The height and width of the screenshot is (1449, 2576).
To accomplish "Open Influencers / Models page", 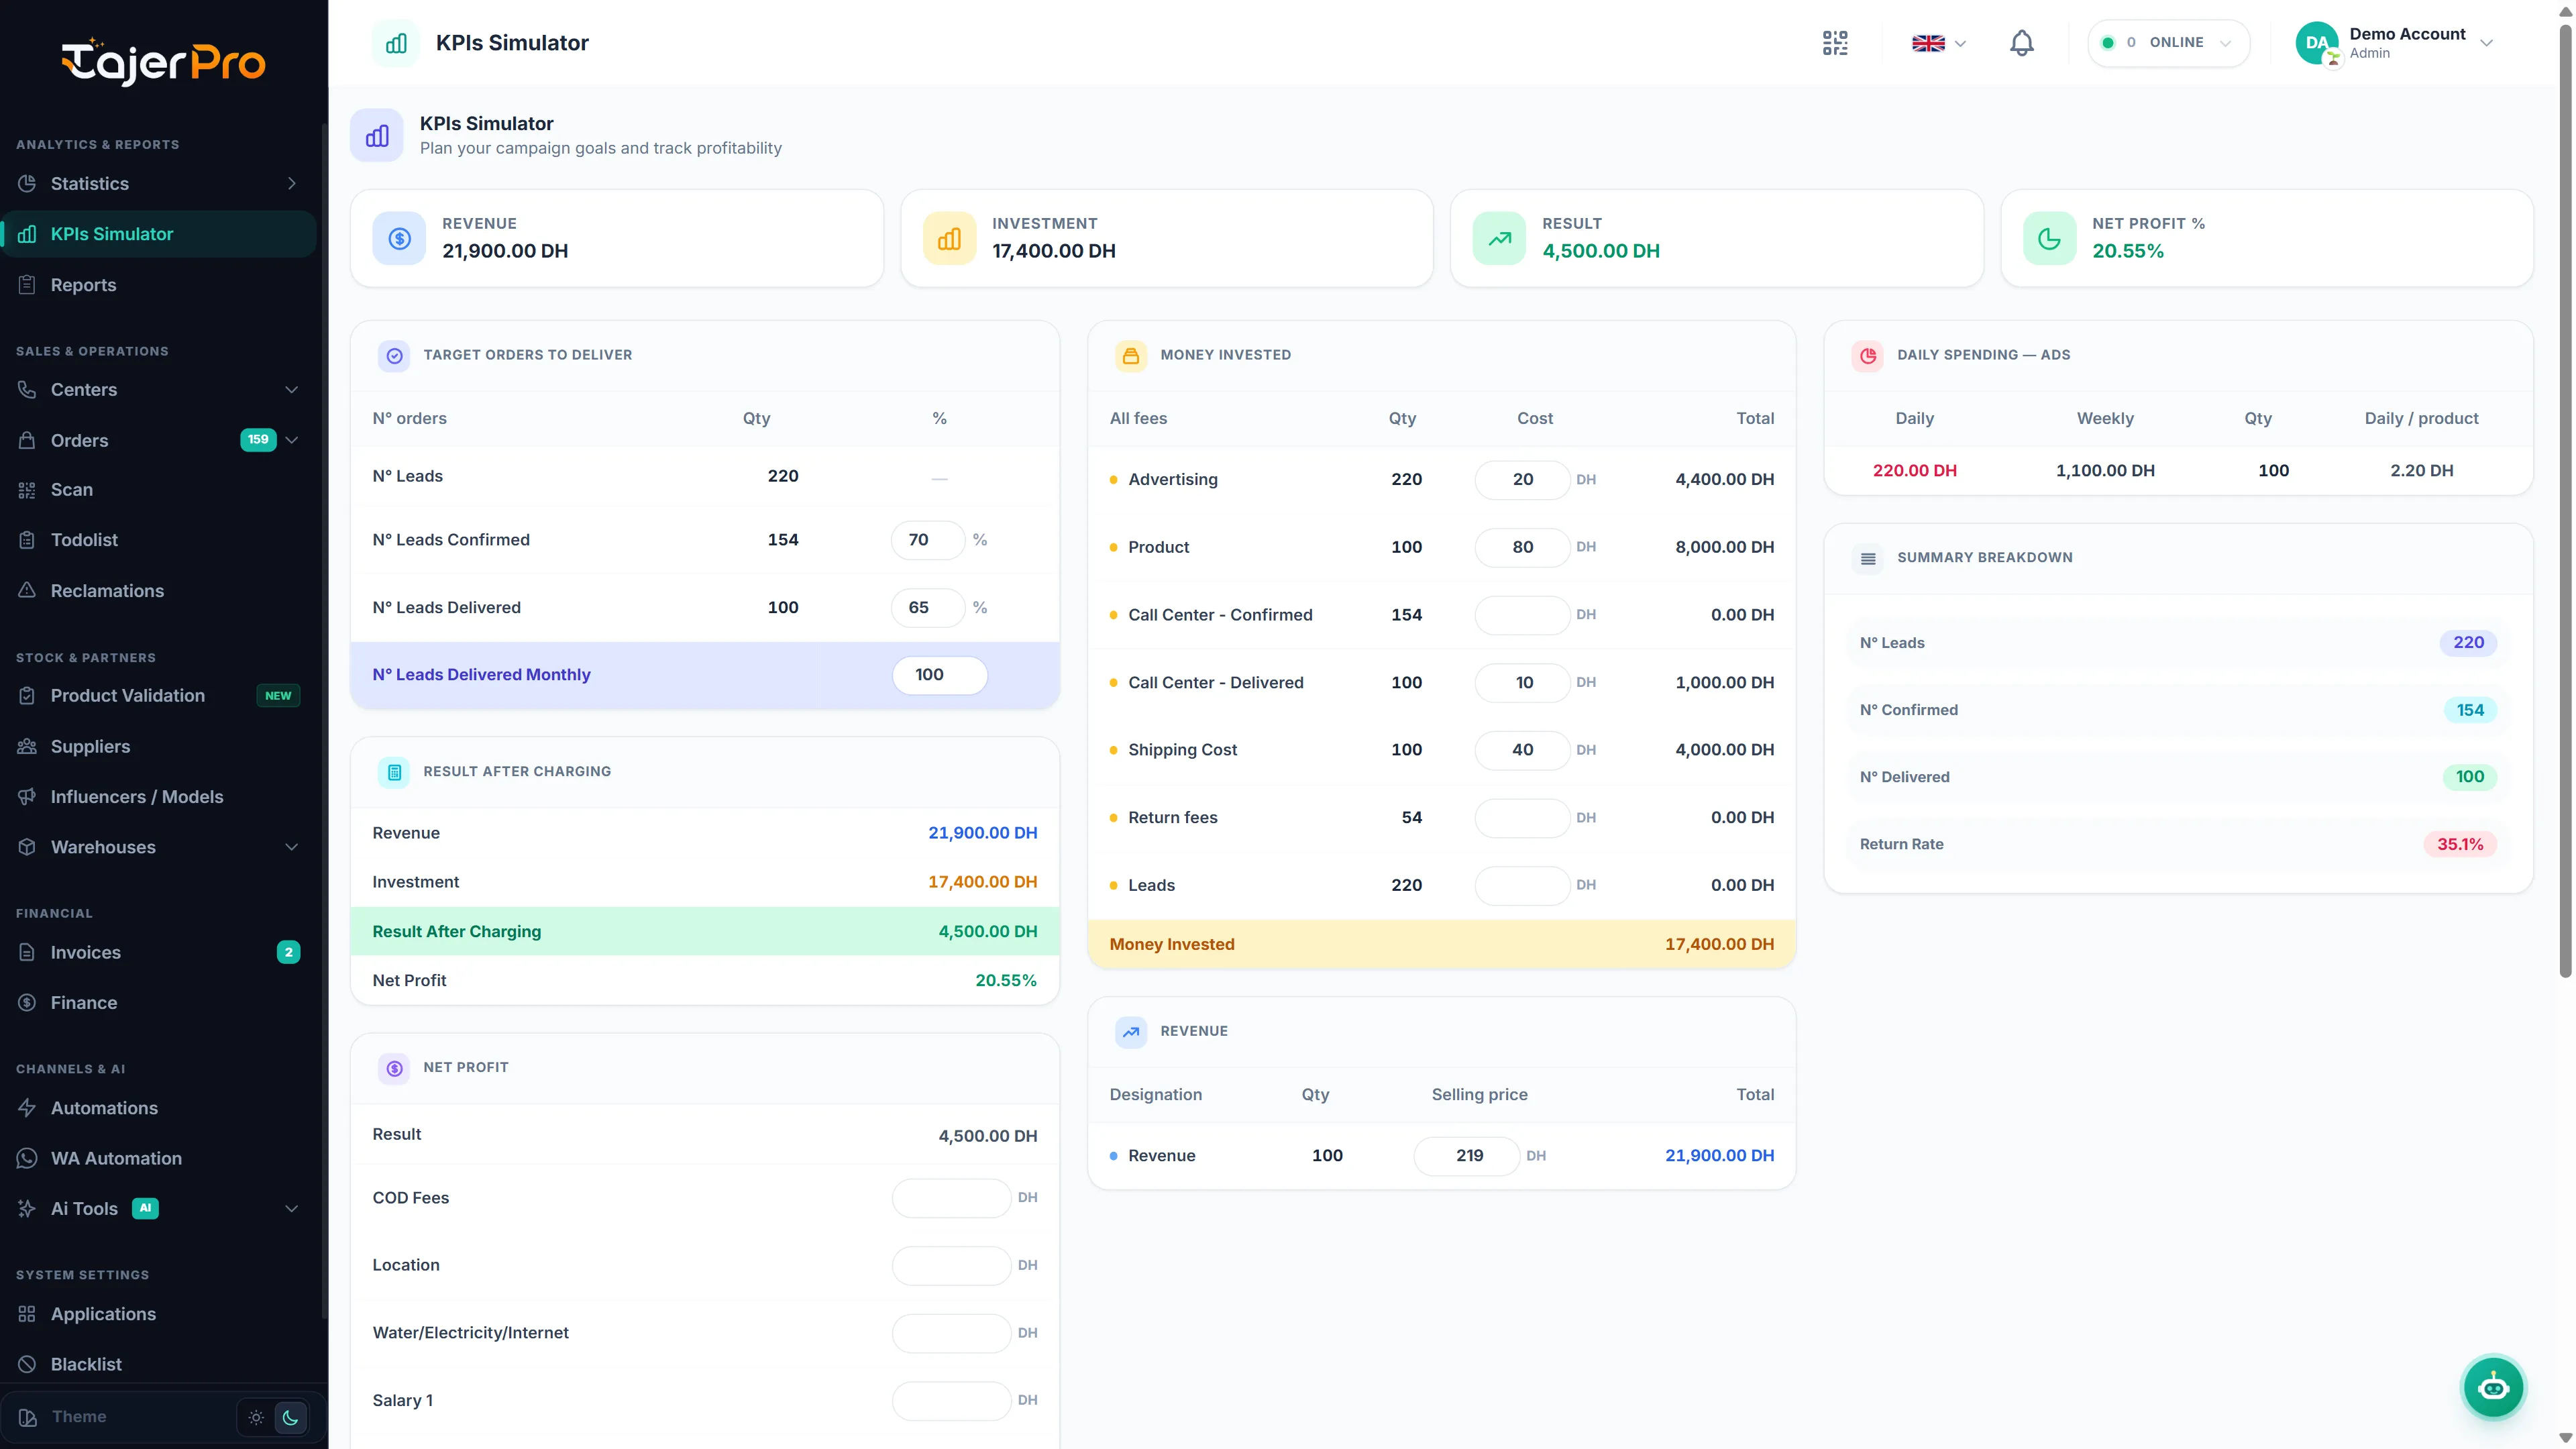I will [x=158, y=797].
